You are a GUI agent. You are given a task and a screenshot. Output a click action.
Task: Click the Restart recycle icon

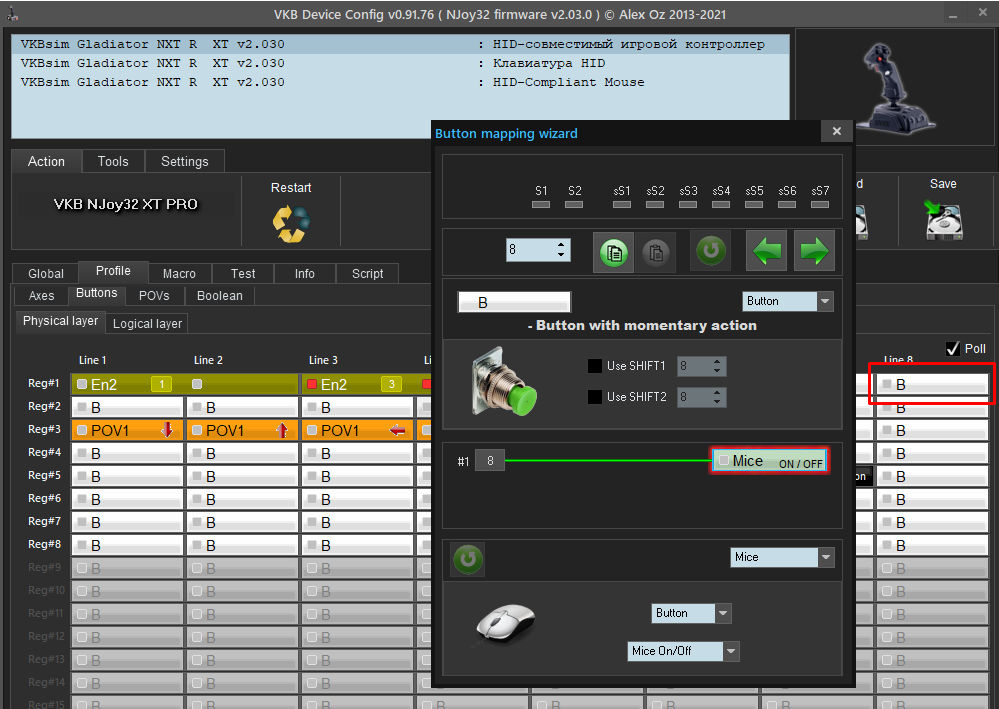291,224
